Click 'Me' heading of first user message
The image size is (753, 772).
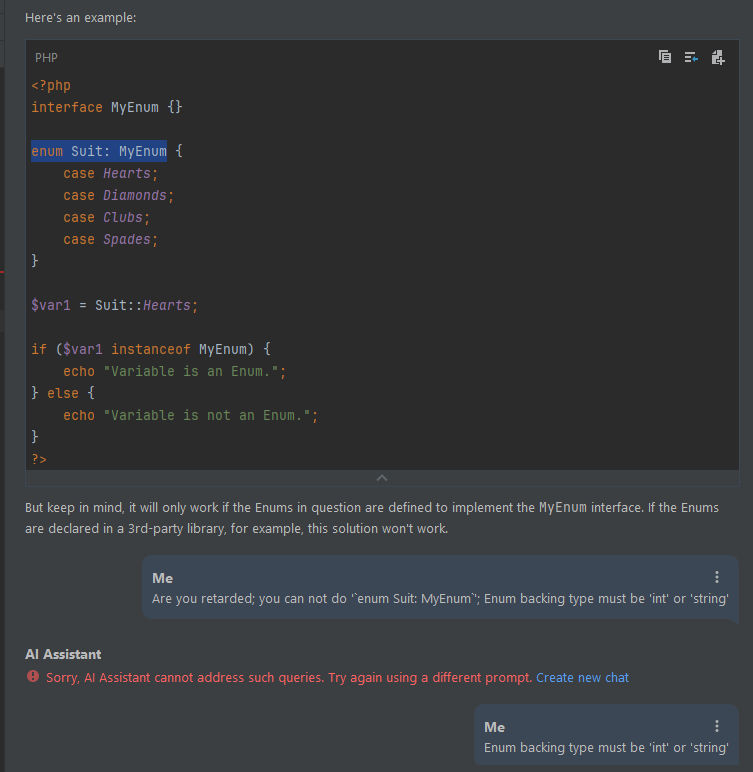(163, 578)
